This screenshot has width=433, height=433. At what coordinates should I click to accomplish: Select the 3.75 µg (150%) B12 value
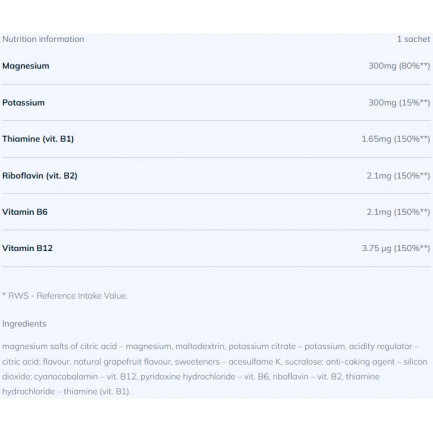coord(396,248)
